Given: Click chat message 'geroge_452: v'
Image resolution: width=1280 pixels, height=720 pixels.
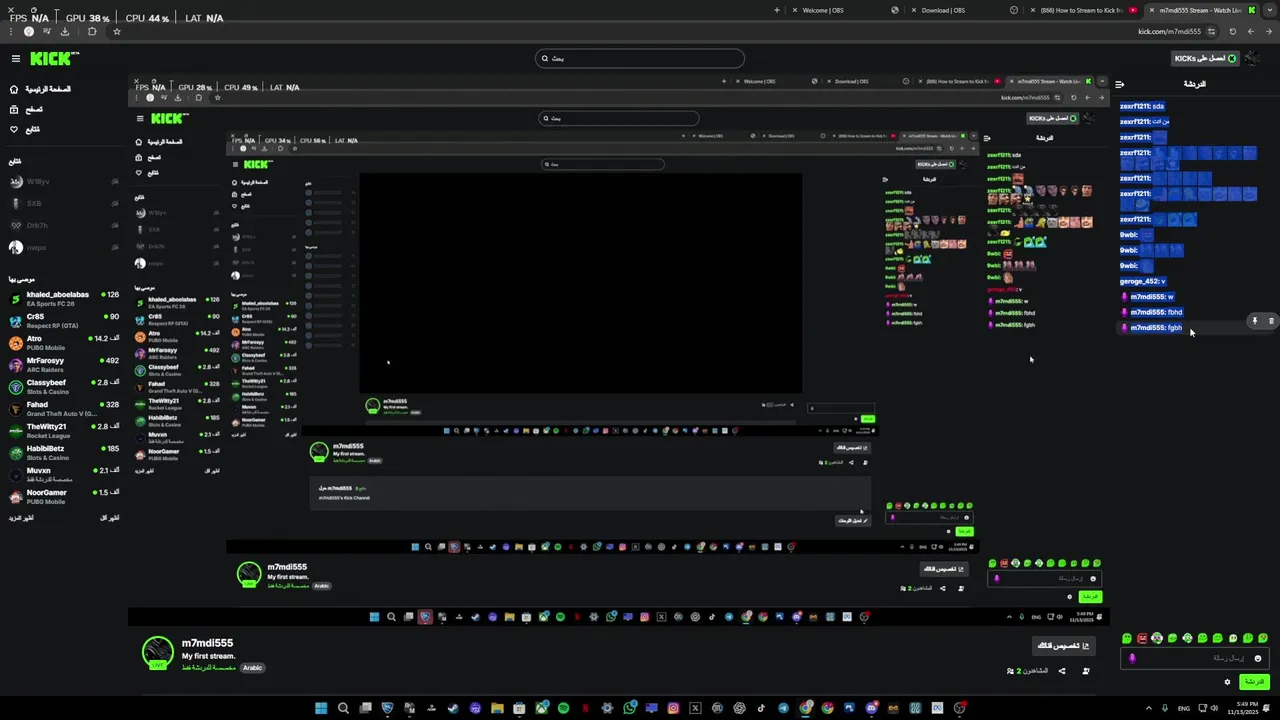Looking at the screenshot, I should click(x=1142, y=281).
